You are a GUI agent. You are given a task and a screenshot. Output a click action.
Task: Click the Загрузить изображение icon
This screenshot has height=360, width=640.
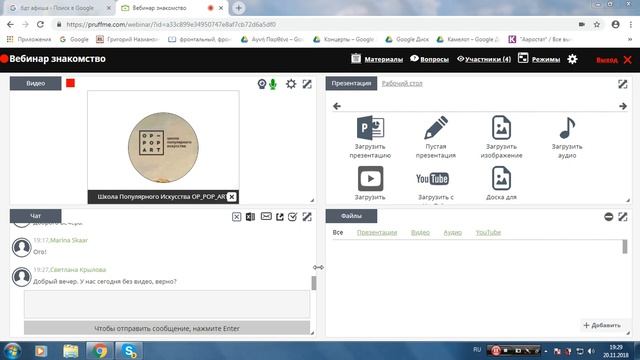(501, 128)
